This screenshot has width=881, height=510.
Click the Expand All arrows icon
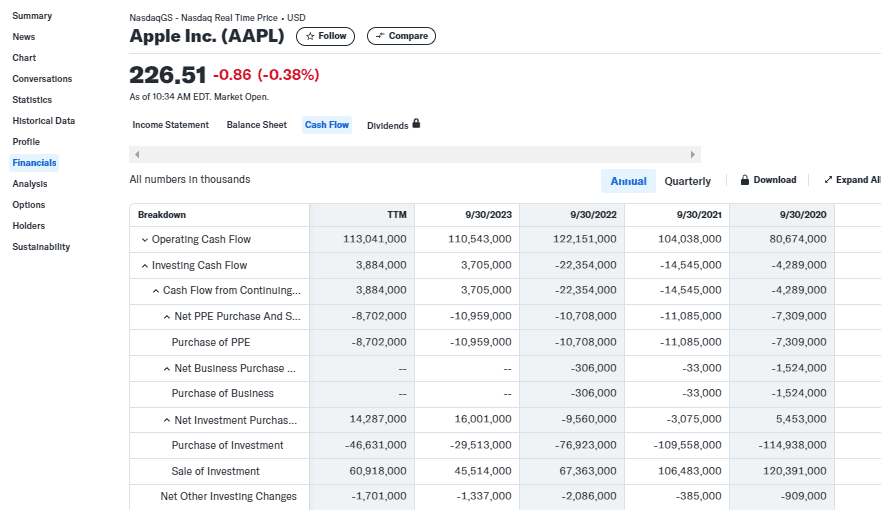pyautogui.click(x=828, y=180)
